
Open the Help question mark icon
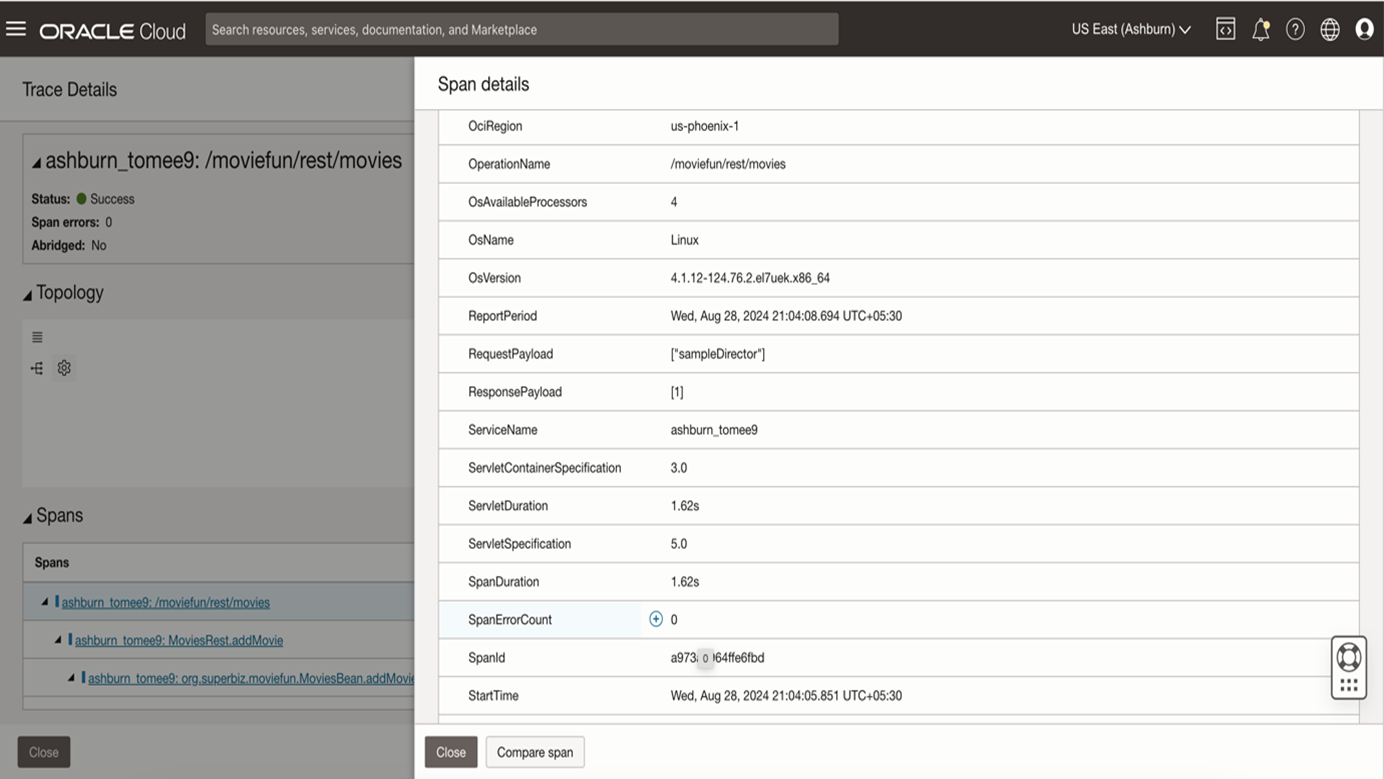pos(1295,29)
